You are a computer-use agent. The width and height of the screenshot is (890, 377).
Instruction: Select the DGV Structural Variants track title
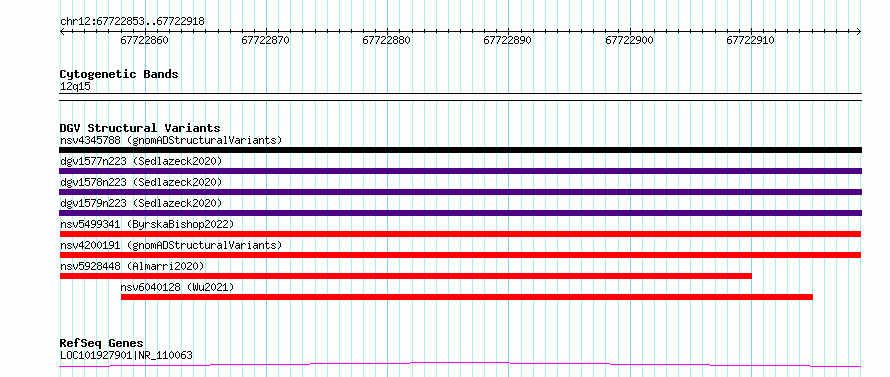(140, 128)
